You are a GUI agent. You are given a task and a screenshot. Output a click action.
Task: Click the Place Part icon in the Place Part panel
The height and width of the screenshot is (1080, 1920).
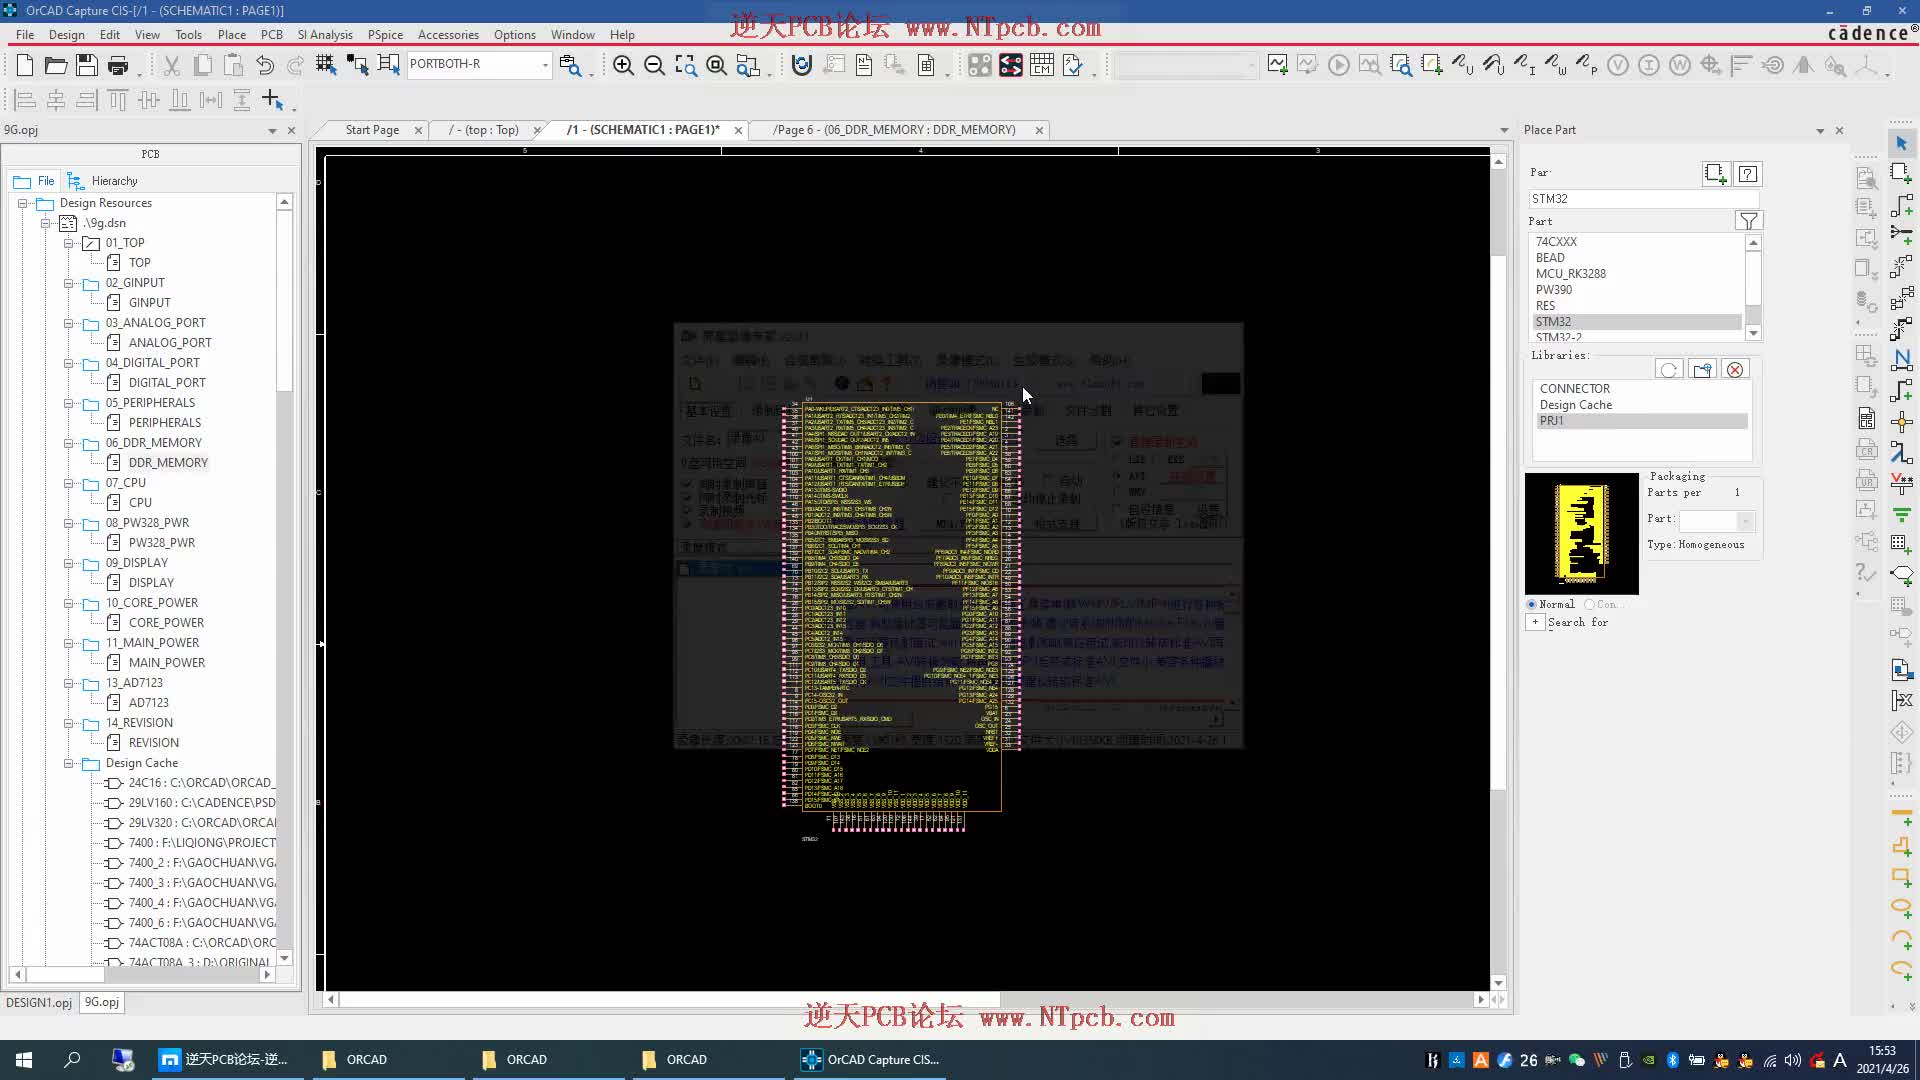coord(1715,174)
